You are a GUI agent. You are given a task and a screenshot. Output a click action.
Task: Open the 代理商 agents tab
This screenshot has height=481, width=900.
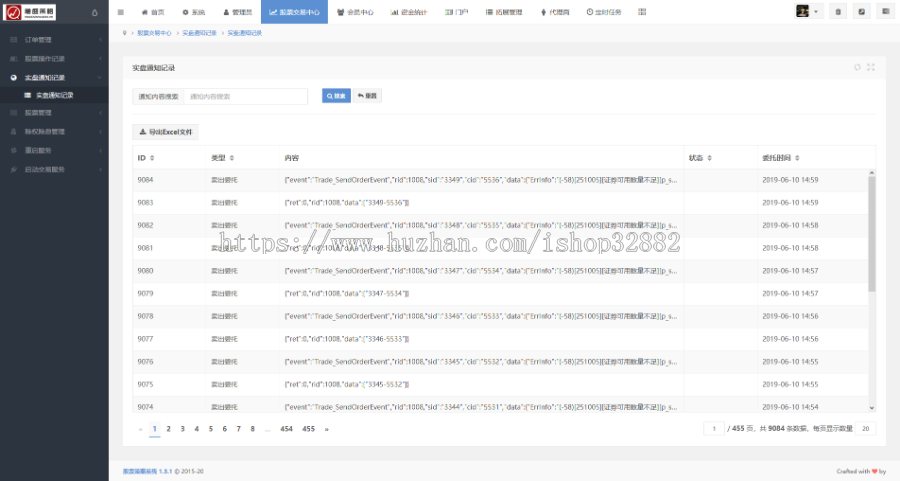[x=555, y=12]
